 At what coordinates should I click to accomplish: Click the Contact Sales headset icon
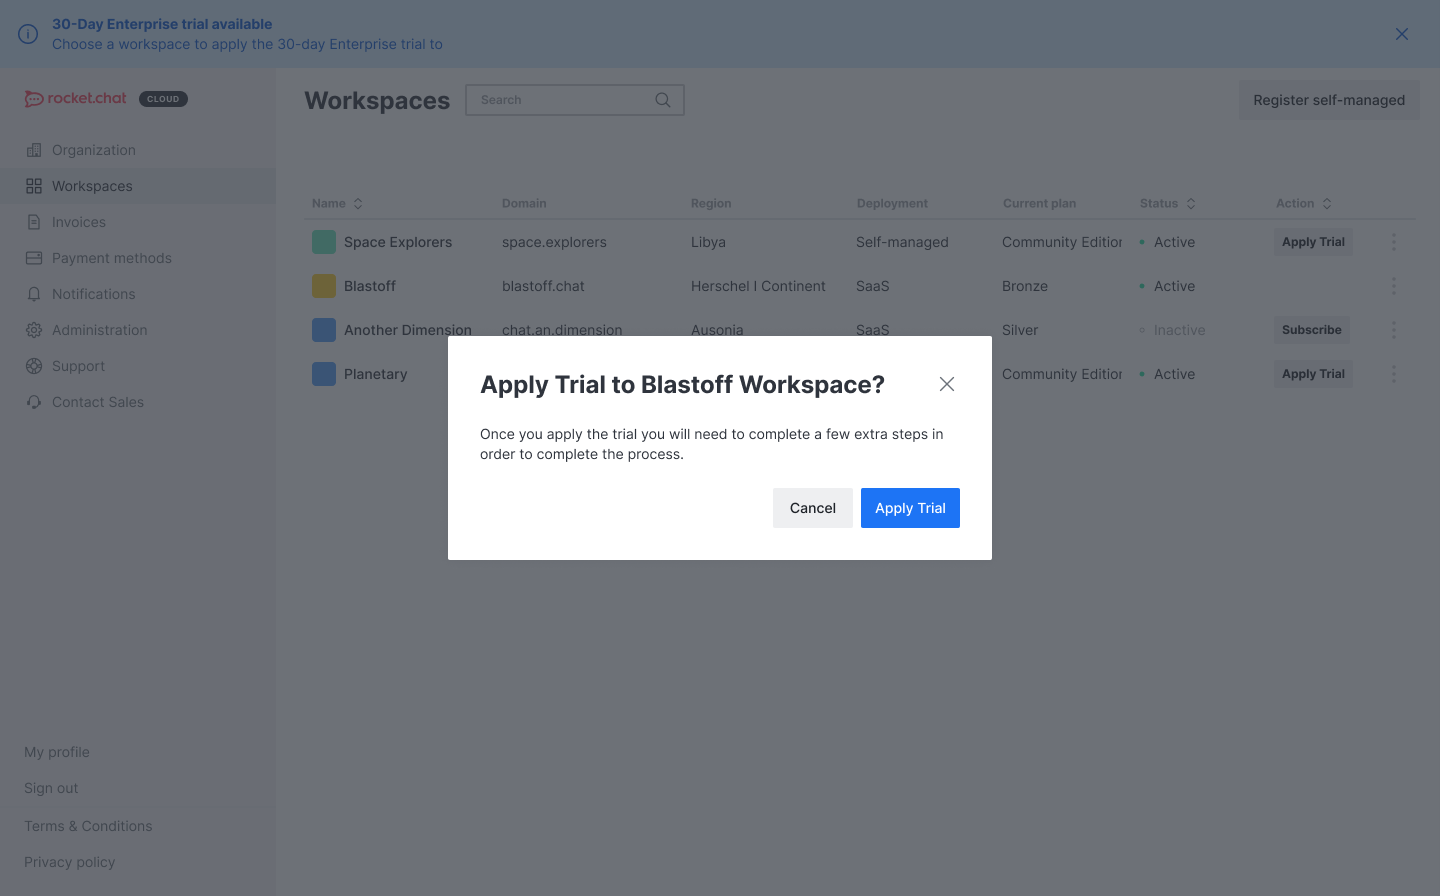(x=34, y=402)
